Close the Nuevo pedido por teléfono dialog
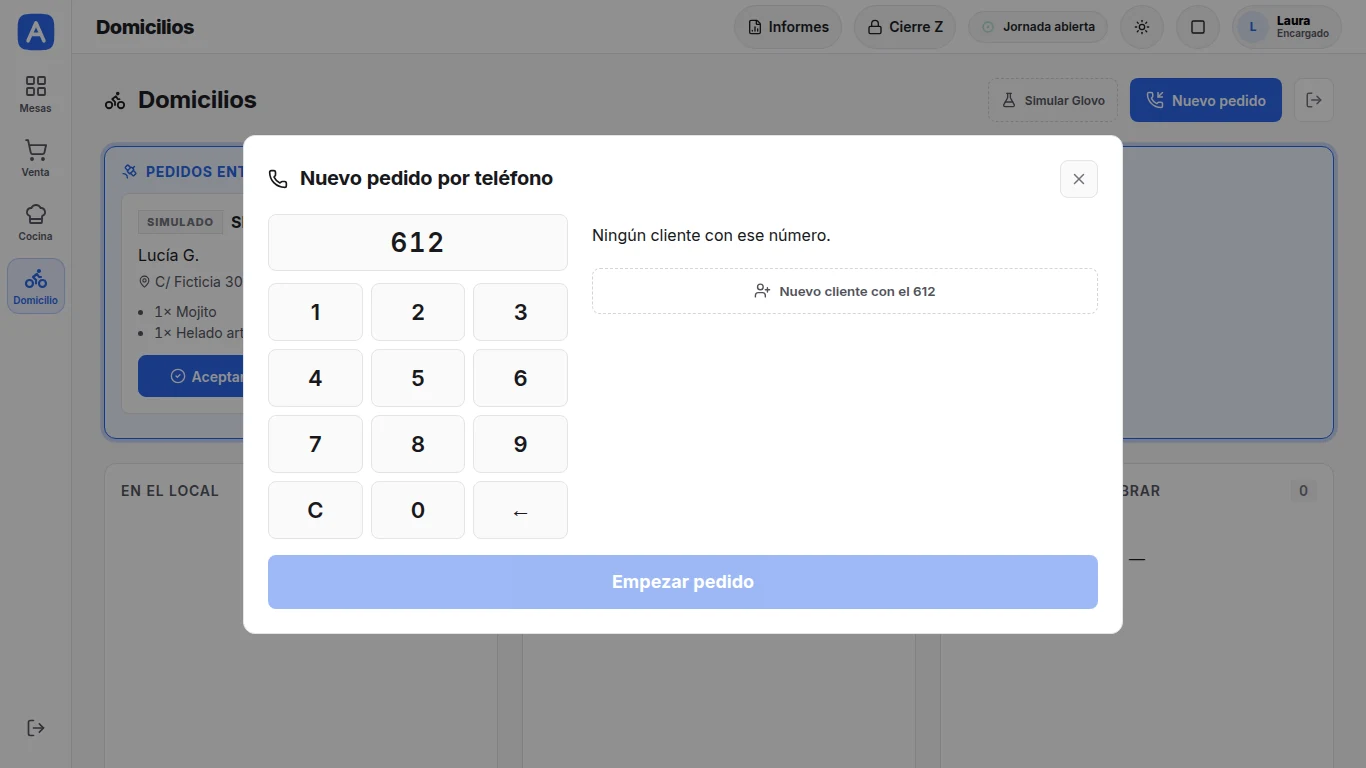The width and height of the screenshot is (1366, 768). (1079, 179)
